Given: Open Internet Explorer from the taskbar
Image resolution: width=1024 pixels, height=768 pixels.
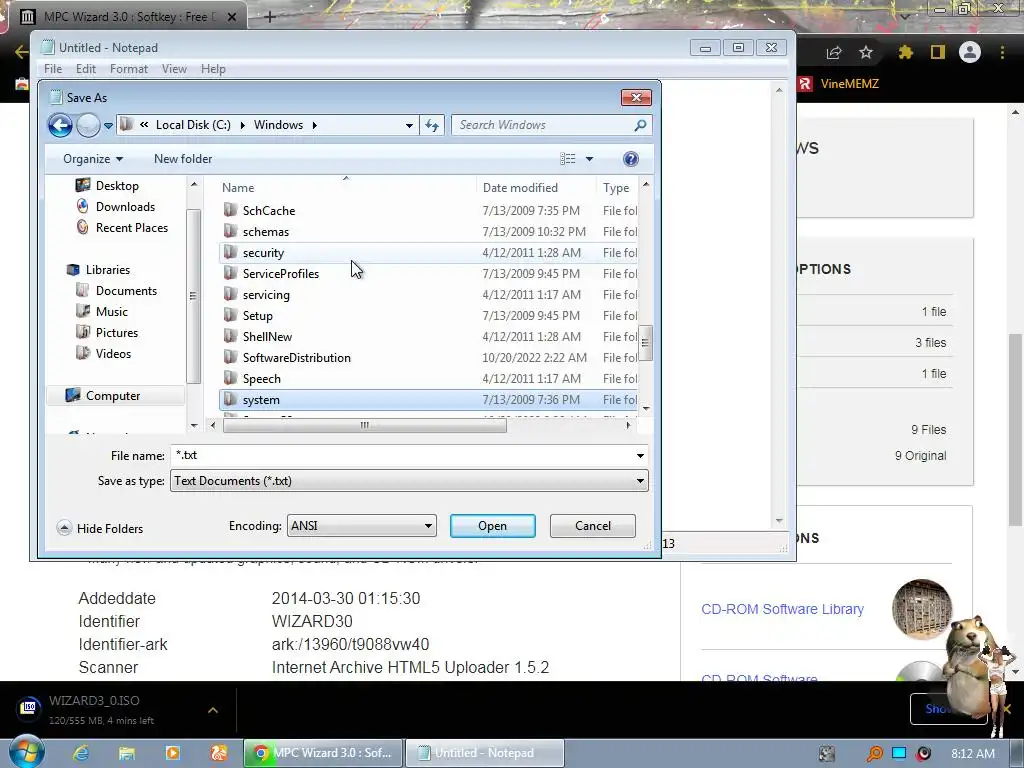Looking at the screenshot, I should pos(81,753).
